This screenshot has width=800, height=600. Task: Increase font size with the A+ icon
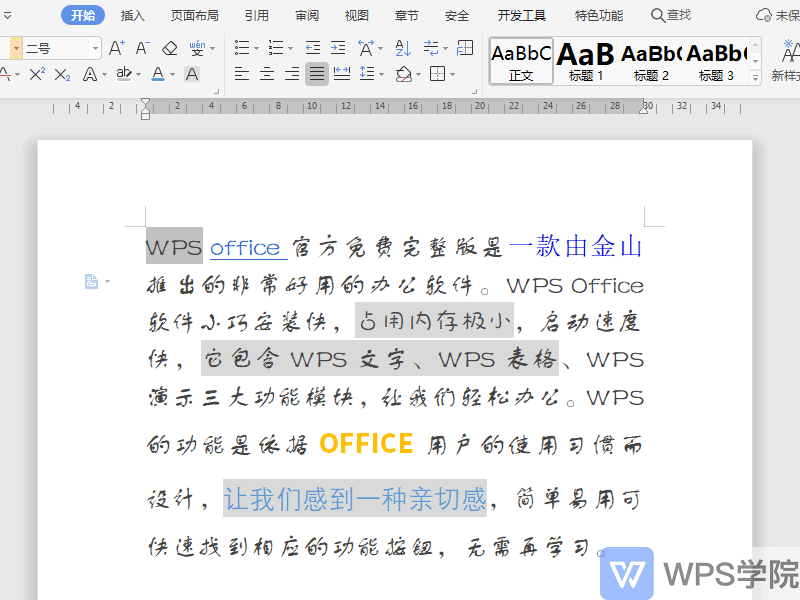tap(117, 48)
